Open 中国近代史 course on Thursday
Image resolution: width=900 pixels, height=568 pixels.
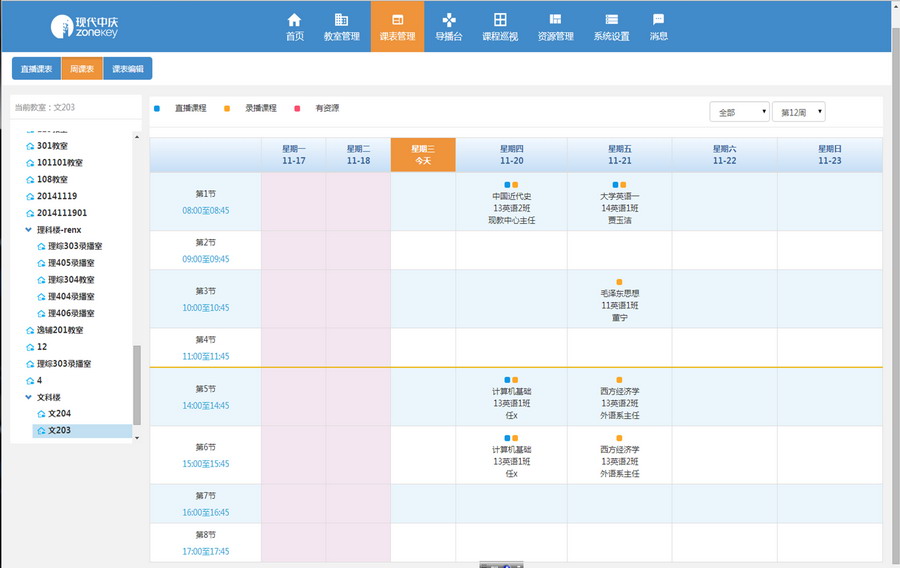[511, 197]
